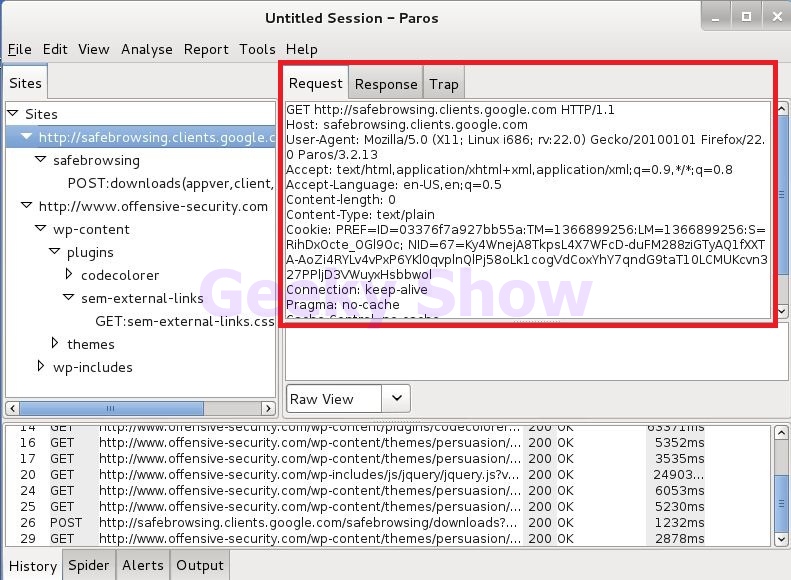Click request pane scroll down arrow
791x580 pixels.
tap(781, 311)
